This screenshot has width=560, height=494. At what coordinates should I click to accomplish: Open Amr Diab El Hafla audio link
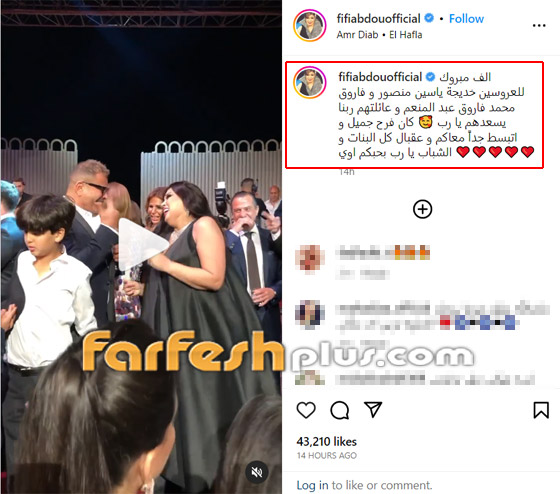tap(379, 35)
